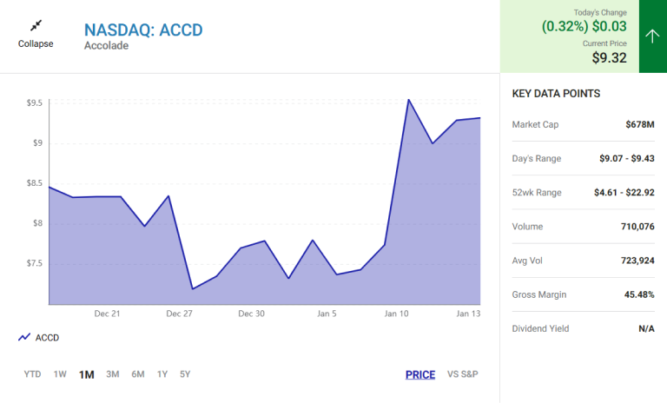Select the 1W time range

(x=60, y=375)
